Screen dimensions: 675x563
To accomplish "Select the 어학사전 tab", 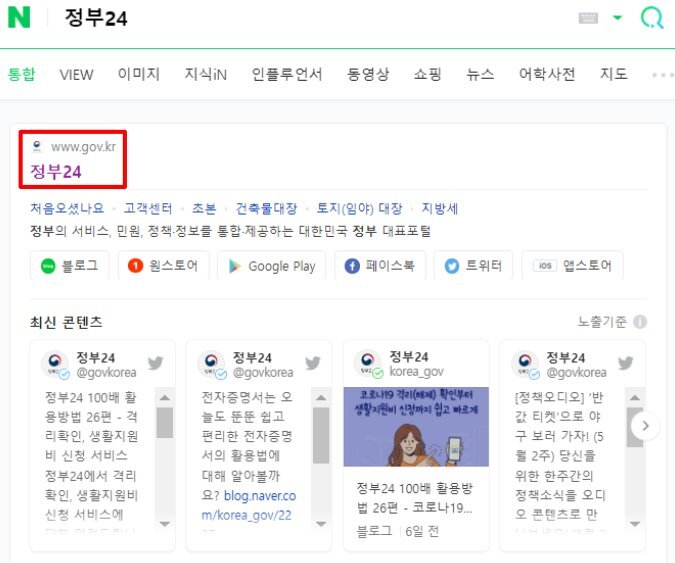I will coord(547,74).
